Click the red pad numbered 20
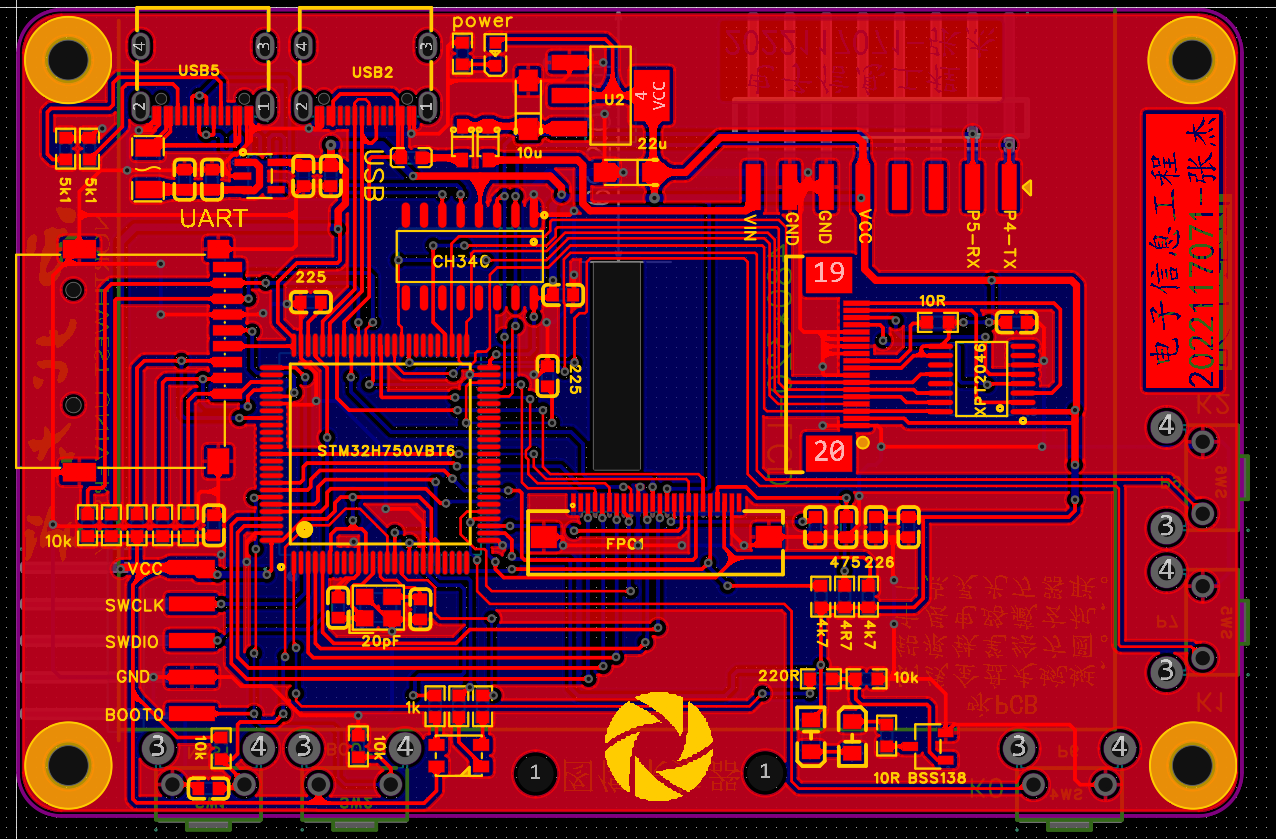This screenshot has width=1276, height=839. pos(828,452)
